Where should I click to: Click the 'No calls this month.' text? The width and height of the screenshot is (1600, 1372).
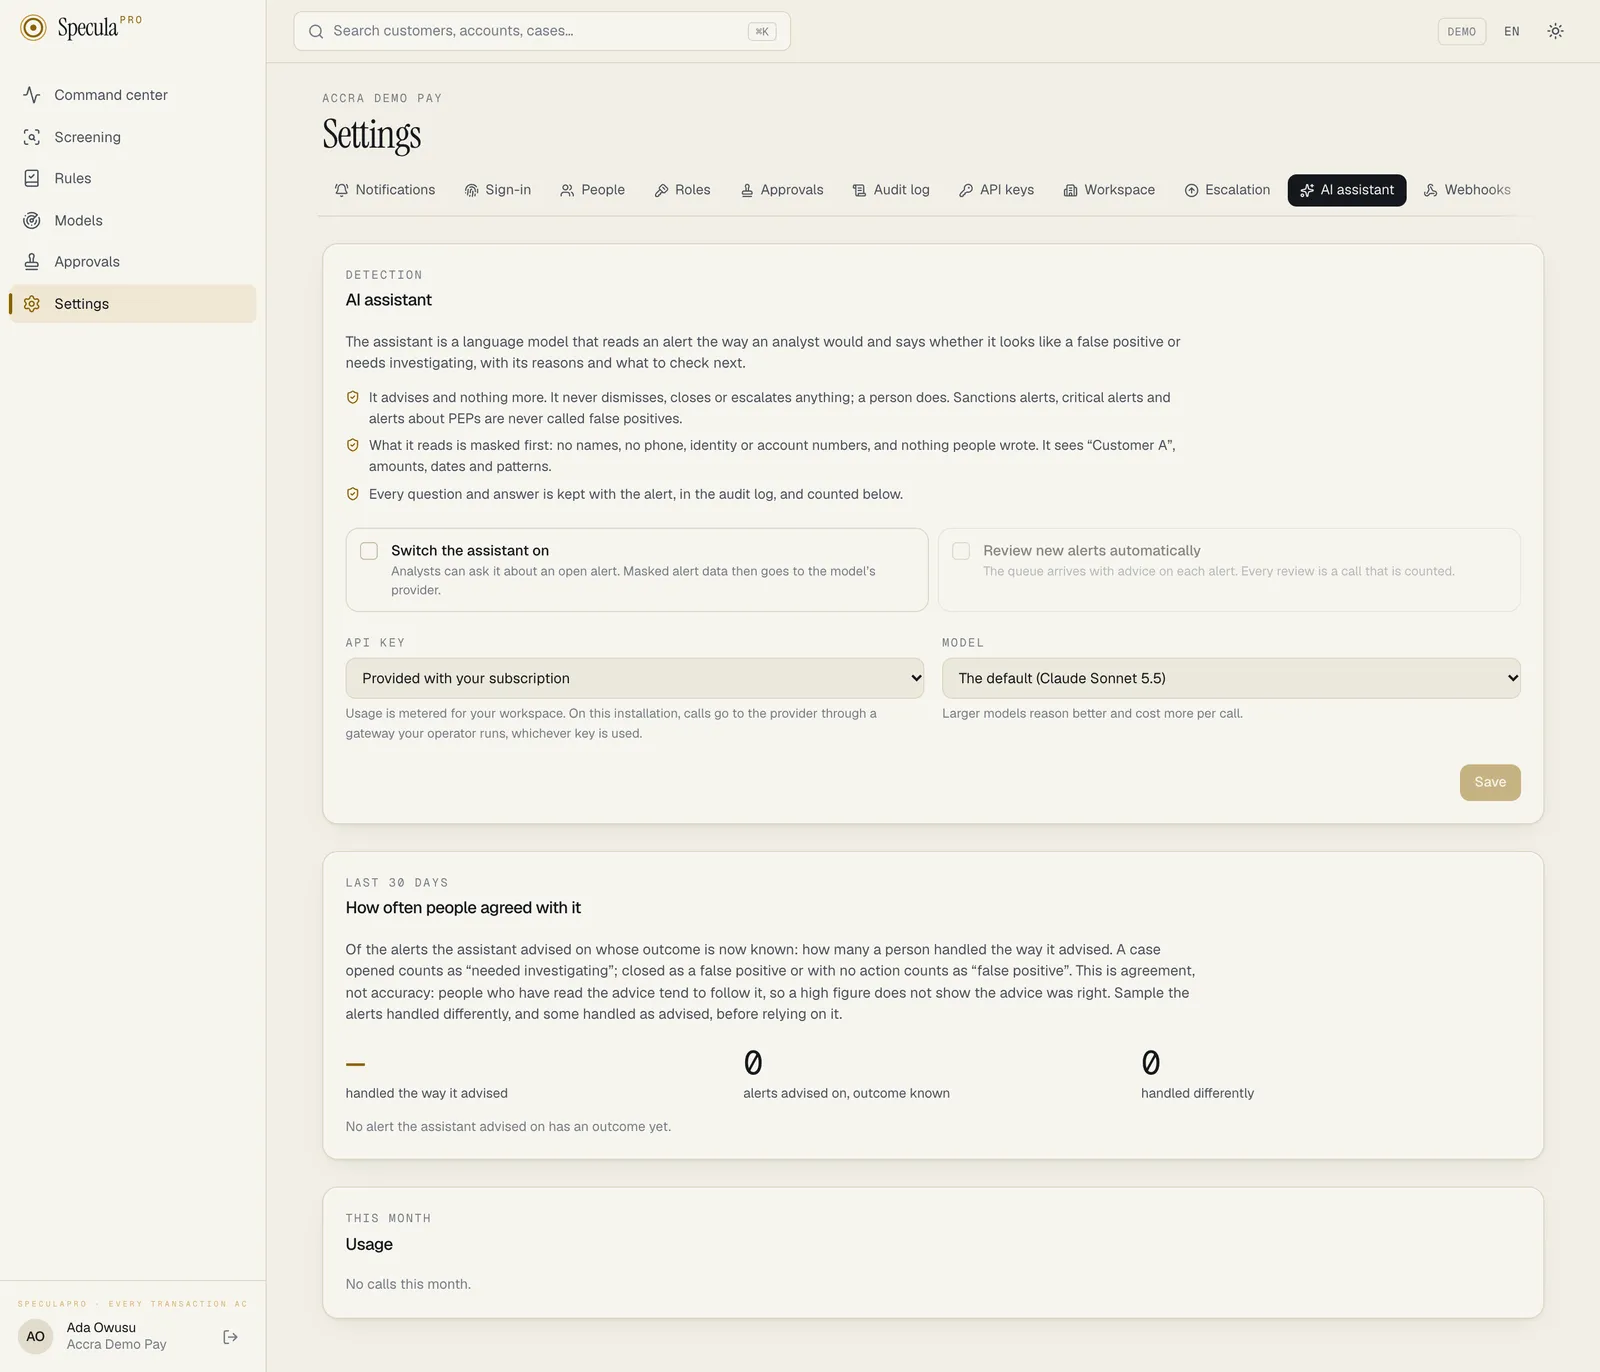click(408, 1284)
